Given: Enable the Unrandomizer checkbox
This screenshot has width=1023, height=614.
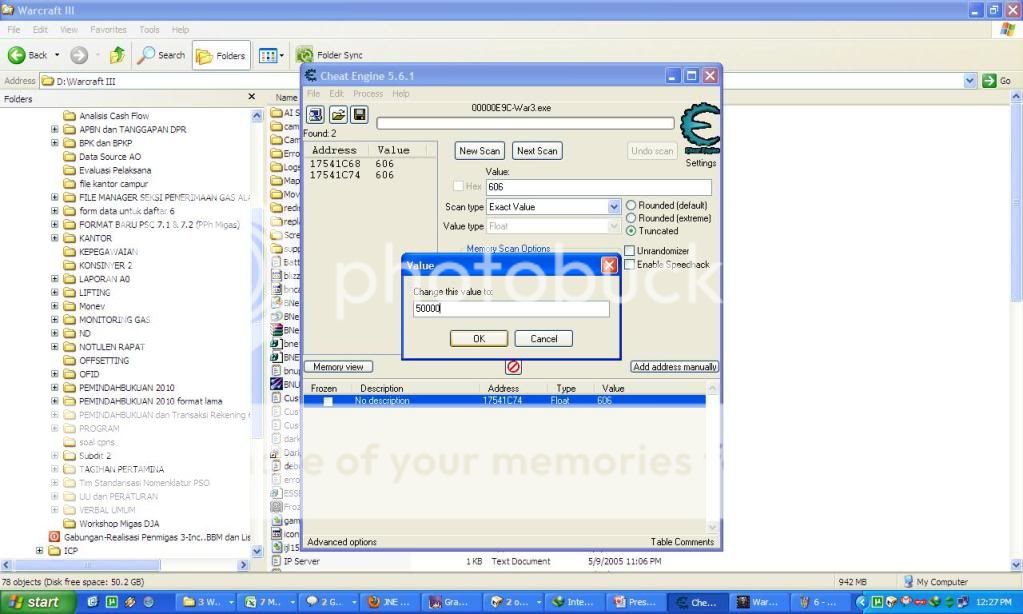Looking at the screenshot, I should 630,251.
